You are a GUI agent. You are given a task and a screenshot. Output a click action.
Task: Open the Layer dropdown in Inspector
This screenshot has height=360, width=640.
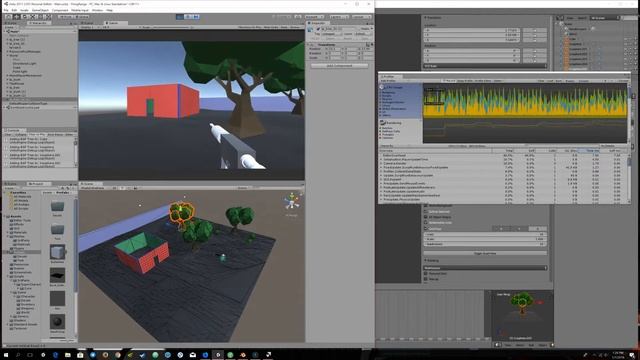(362, 34)
